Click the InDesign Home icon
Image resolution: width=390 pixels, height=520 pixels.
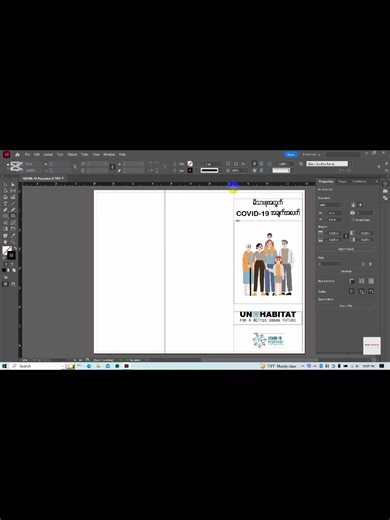(17, 155)
